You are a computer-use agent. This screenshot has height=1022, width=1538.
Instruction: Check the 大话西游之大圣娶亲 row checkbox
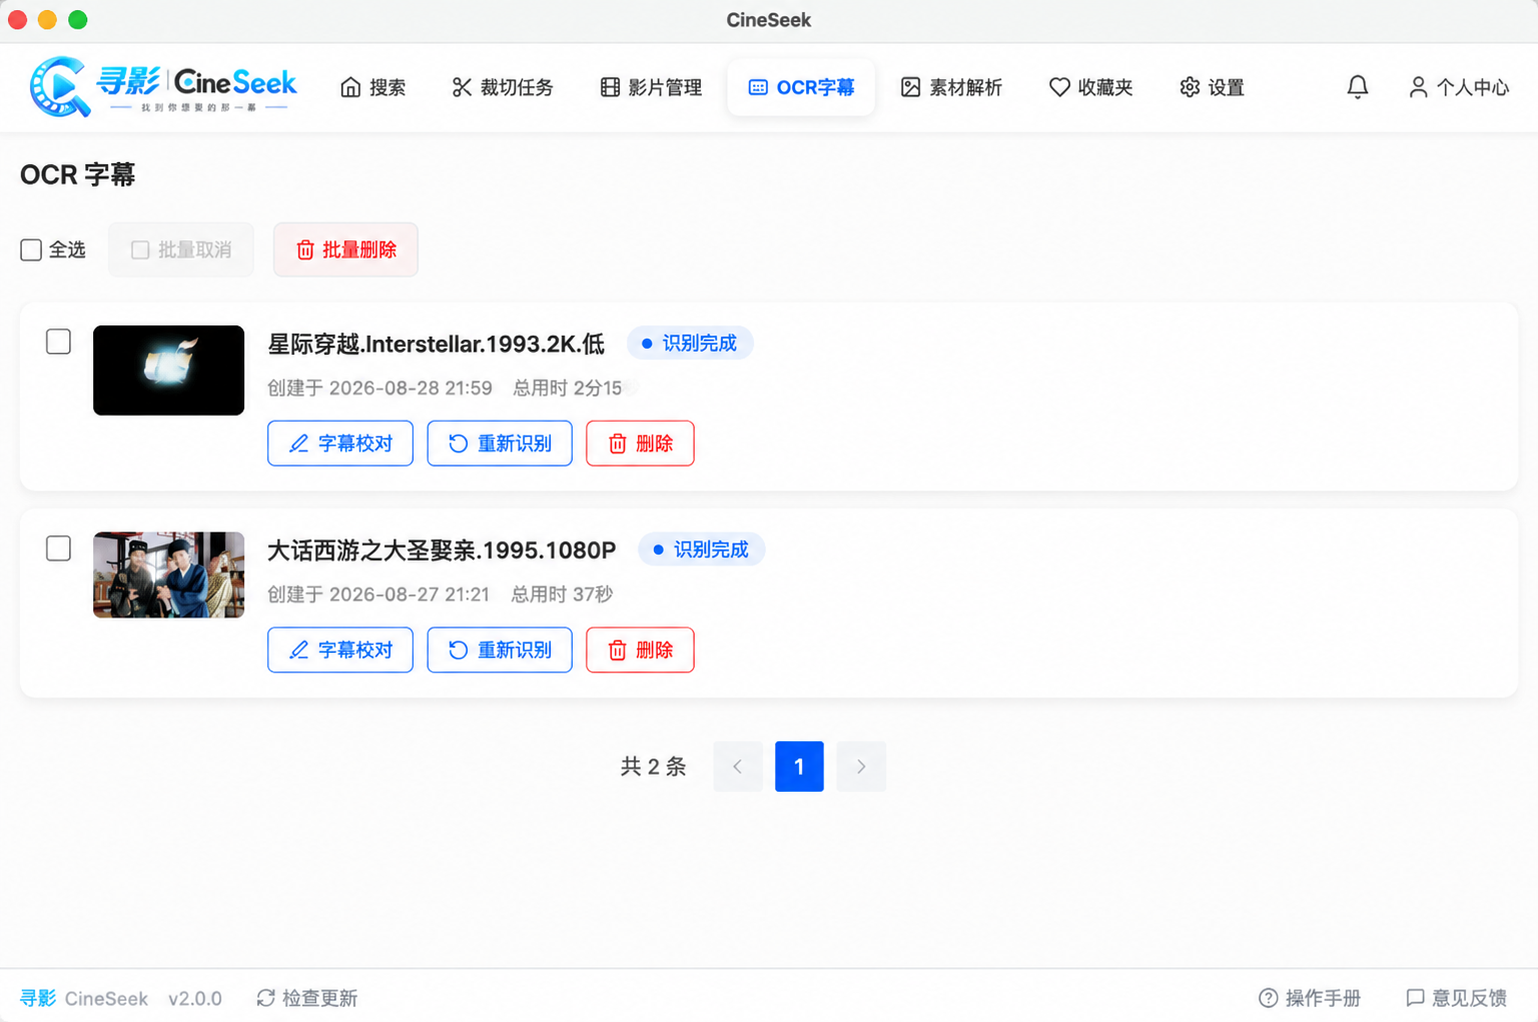pos(59,549)
